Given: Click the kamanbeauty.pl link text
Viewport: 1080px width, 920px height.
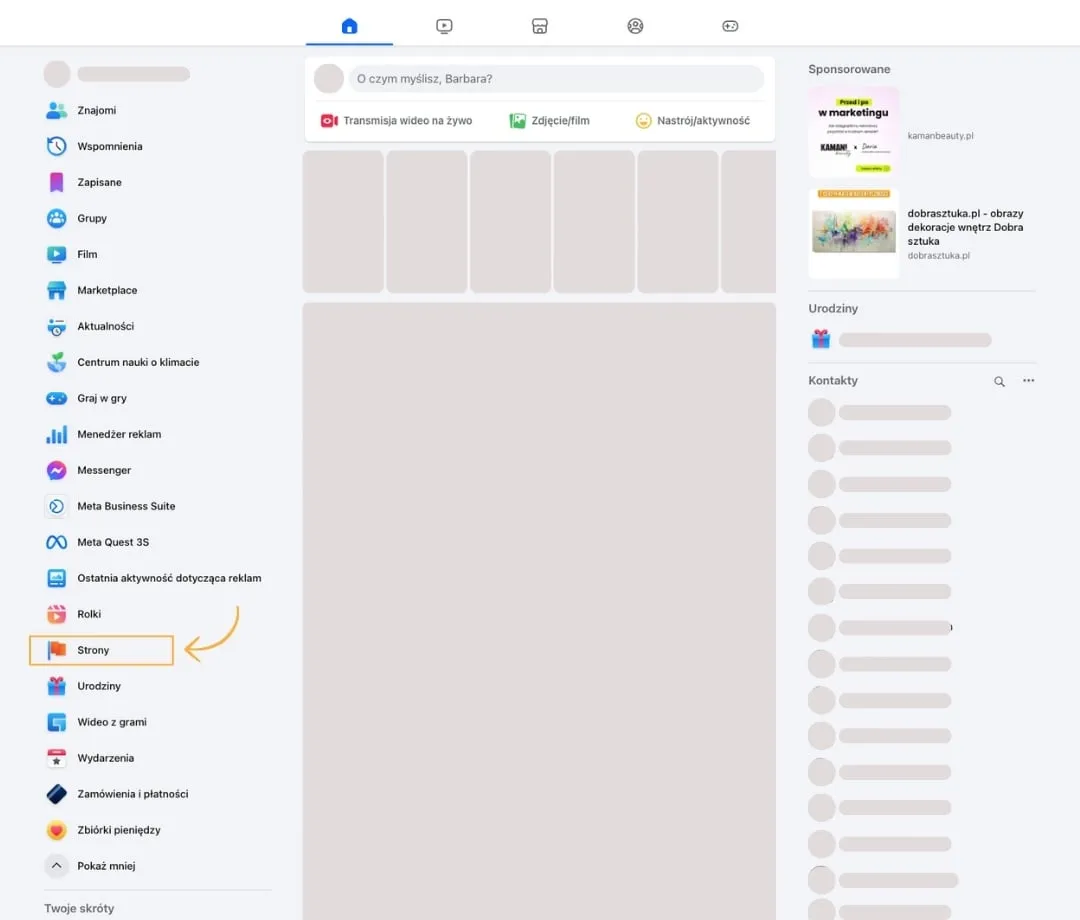Looking at the screenshot, I should pos(940,136).
